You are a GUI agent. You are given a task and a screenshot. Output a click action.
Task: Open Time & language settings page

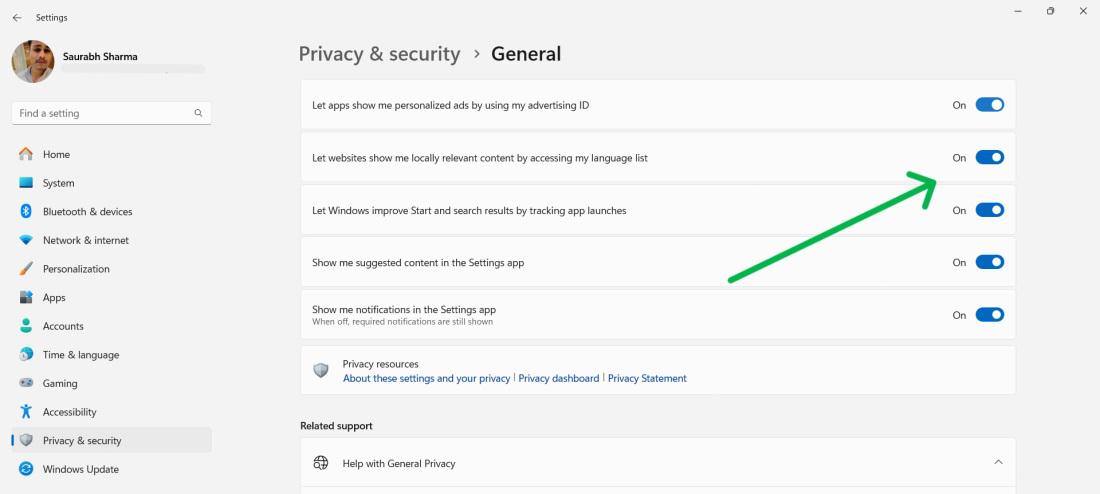(x=80, y=355)
